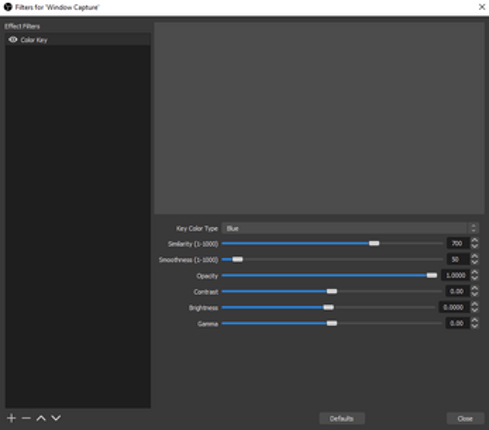The height and width of the screenshot is (430, 489).
Task: Select the Color Key filter row
Action: click(x=78, y=40)
